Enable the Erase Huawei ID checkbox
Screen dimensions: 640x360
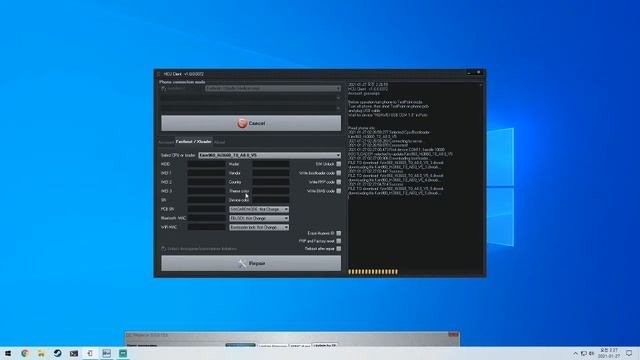338,233
